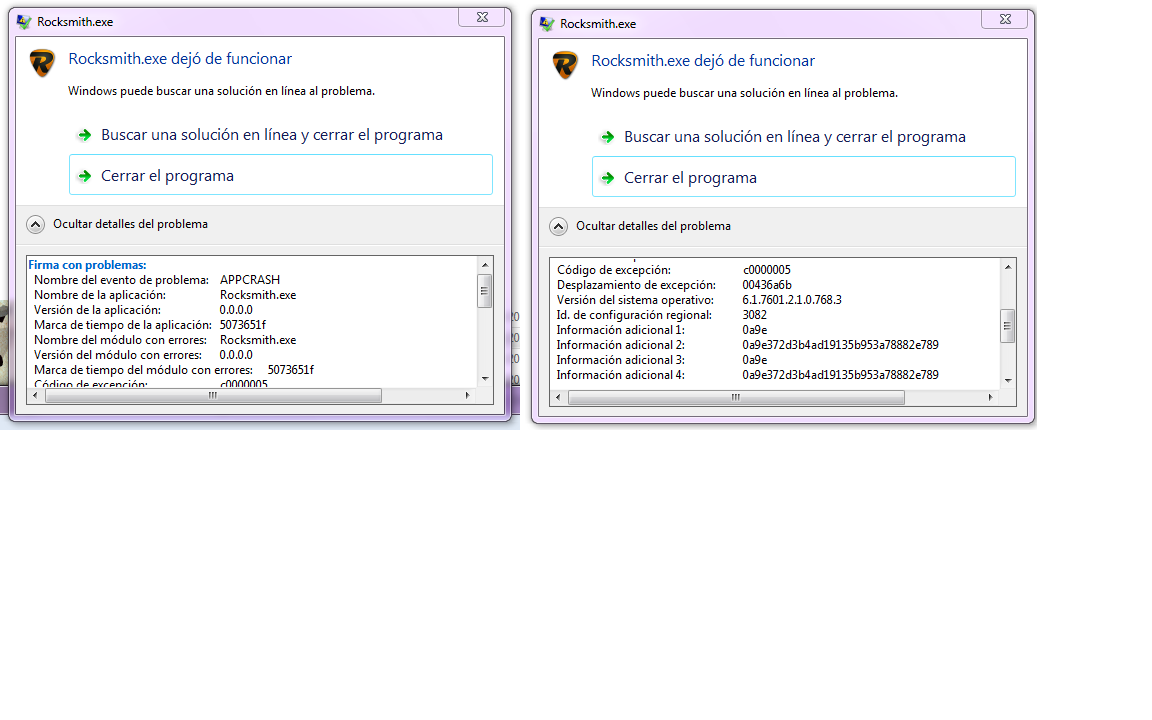
Task: Click the regional id value '3082'
Action: coord(755,315)
